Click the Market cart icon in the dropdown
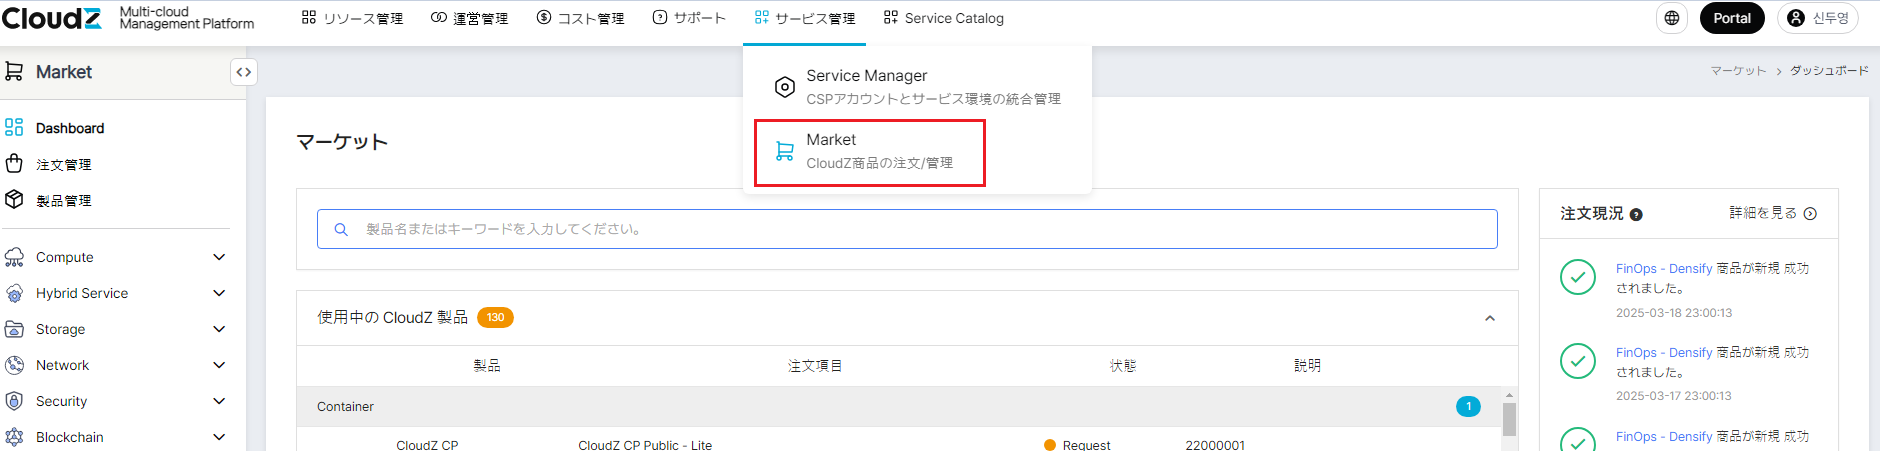This screenshot has width=1880, height=451. [x=785, y=152]
